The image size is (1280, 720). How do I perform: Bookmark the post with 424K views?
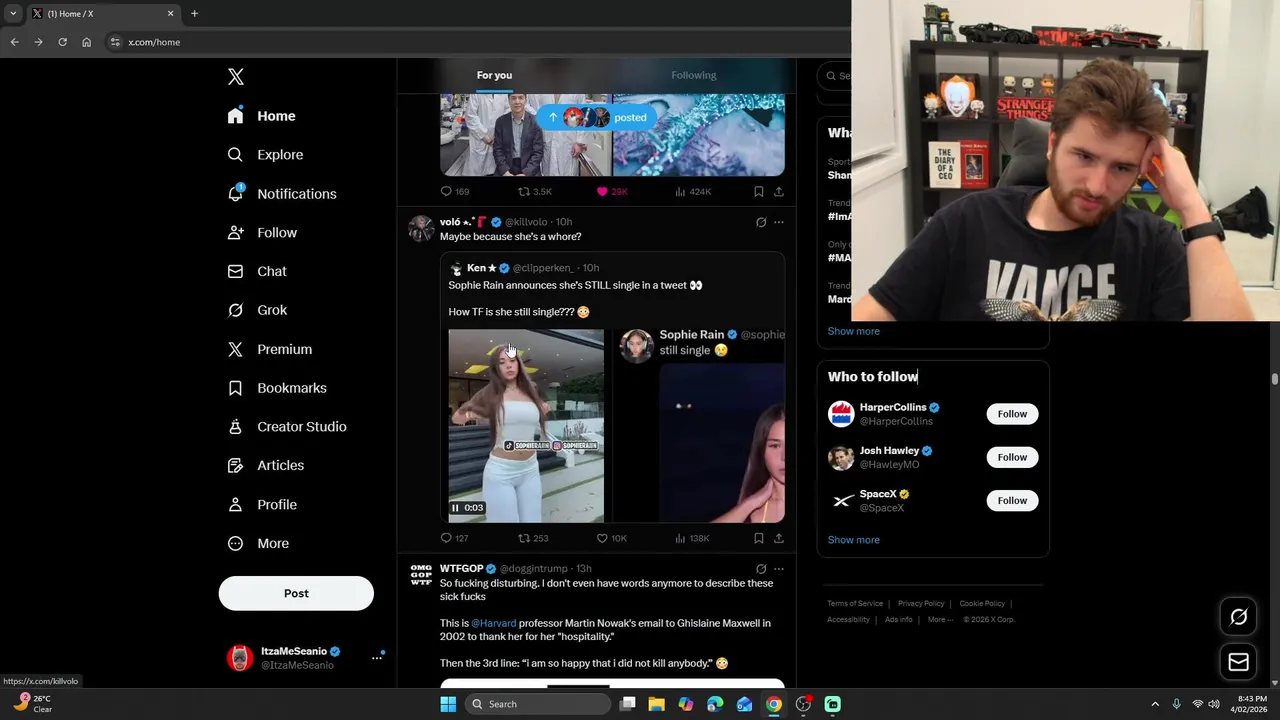coord(759,191)
